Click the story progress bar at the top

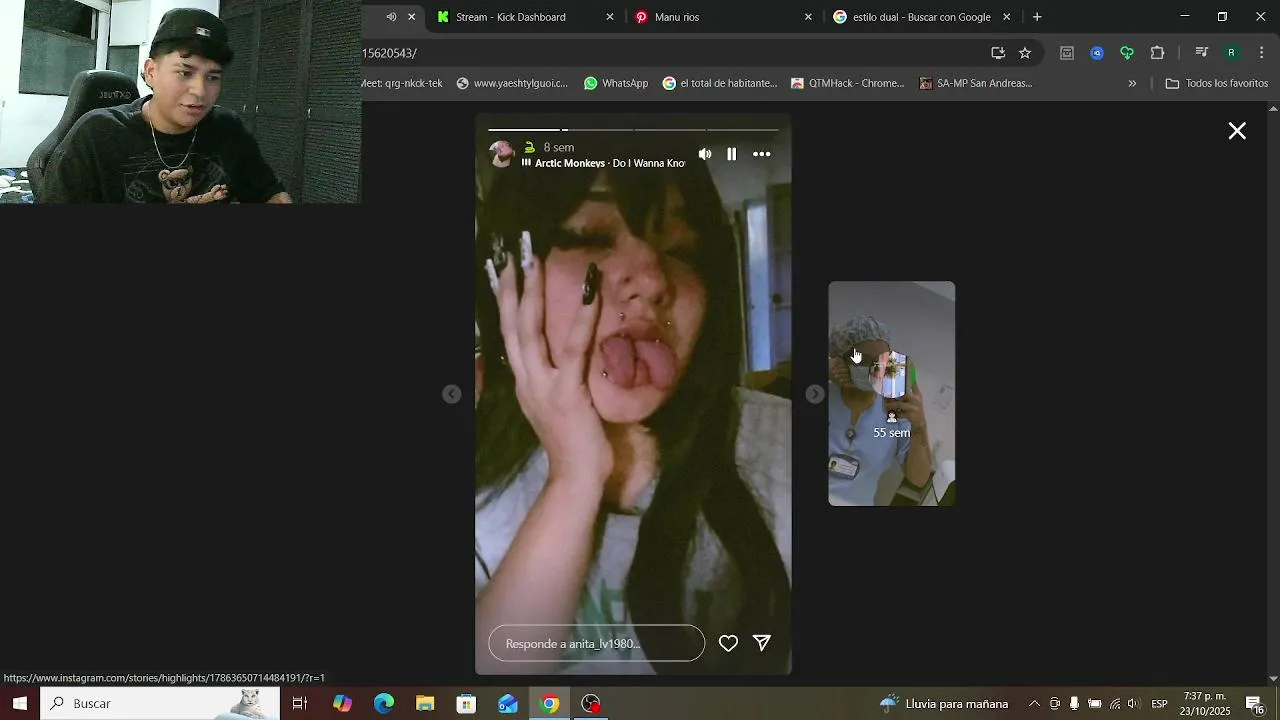633,130
